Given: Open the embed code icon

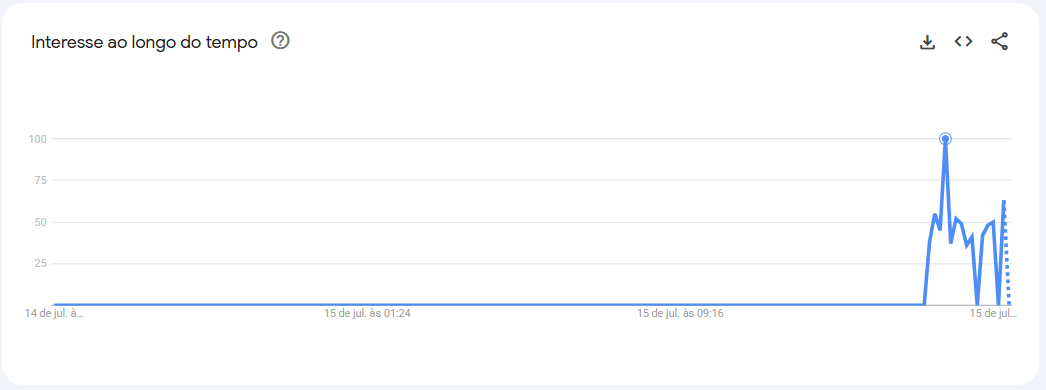Looking at the screenshot, I should click(x=963, y=42).
